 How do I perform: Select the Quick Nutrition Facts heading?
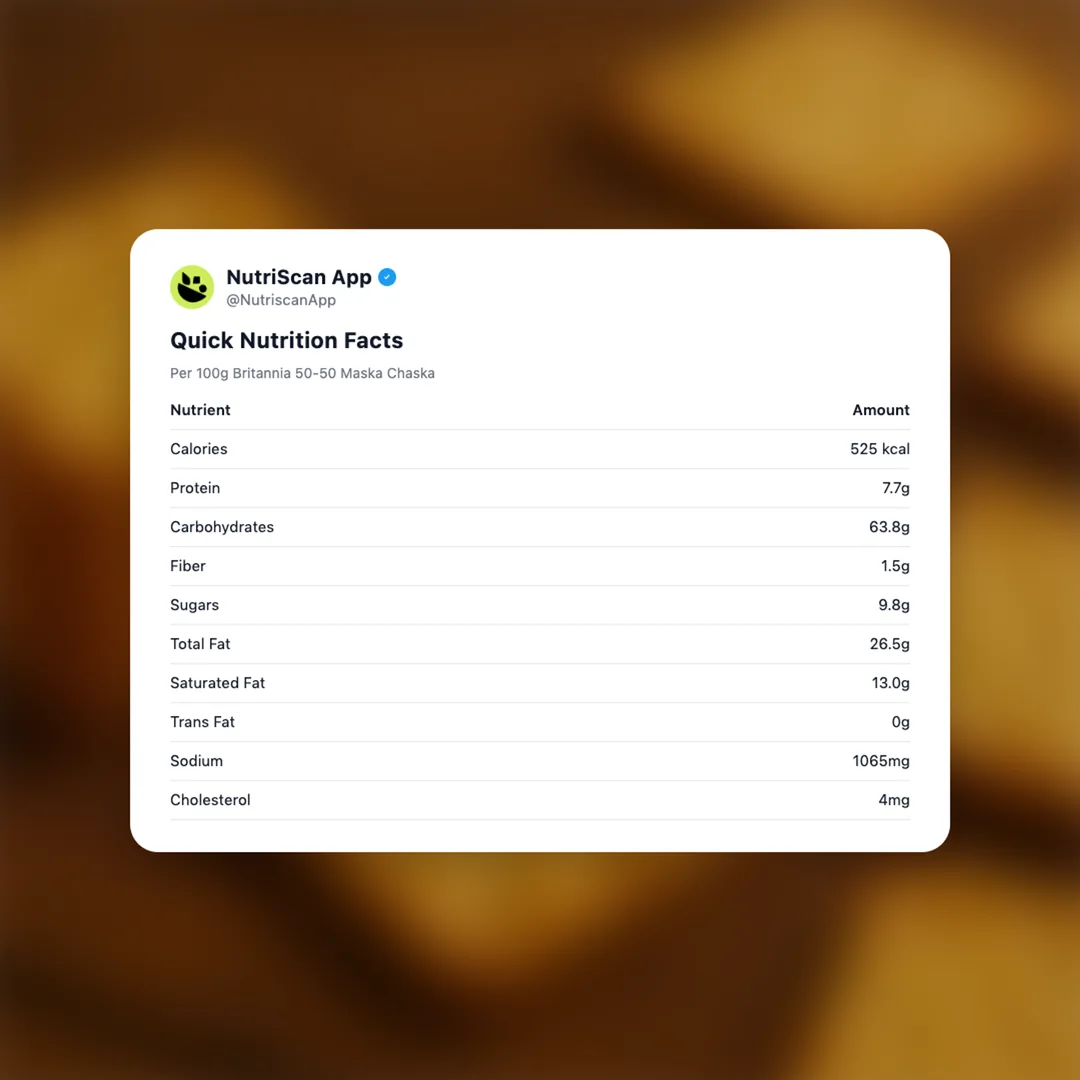(x=286, y=340)
